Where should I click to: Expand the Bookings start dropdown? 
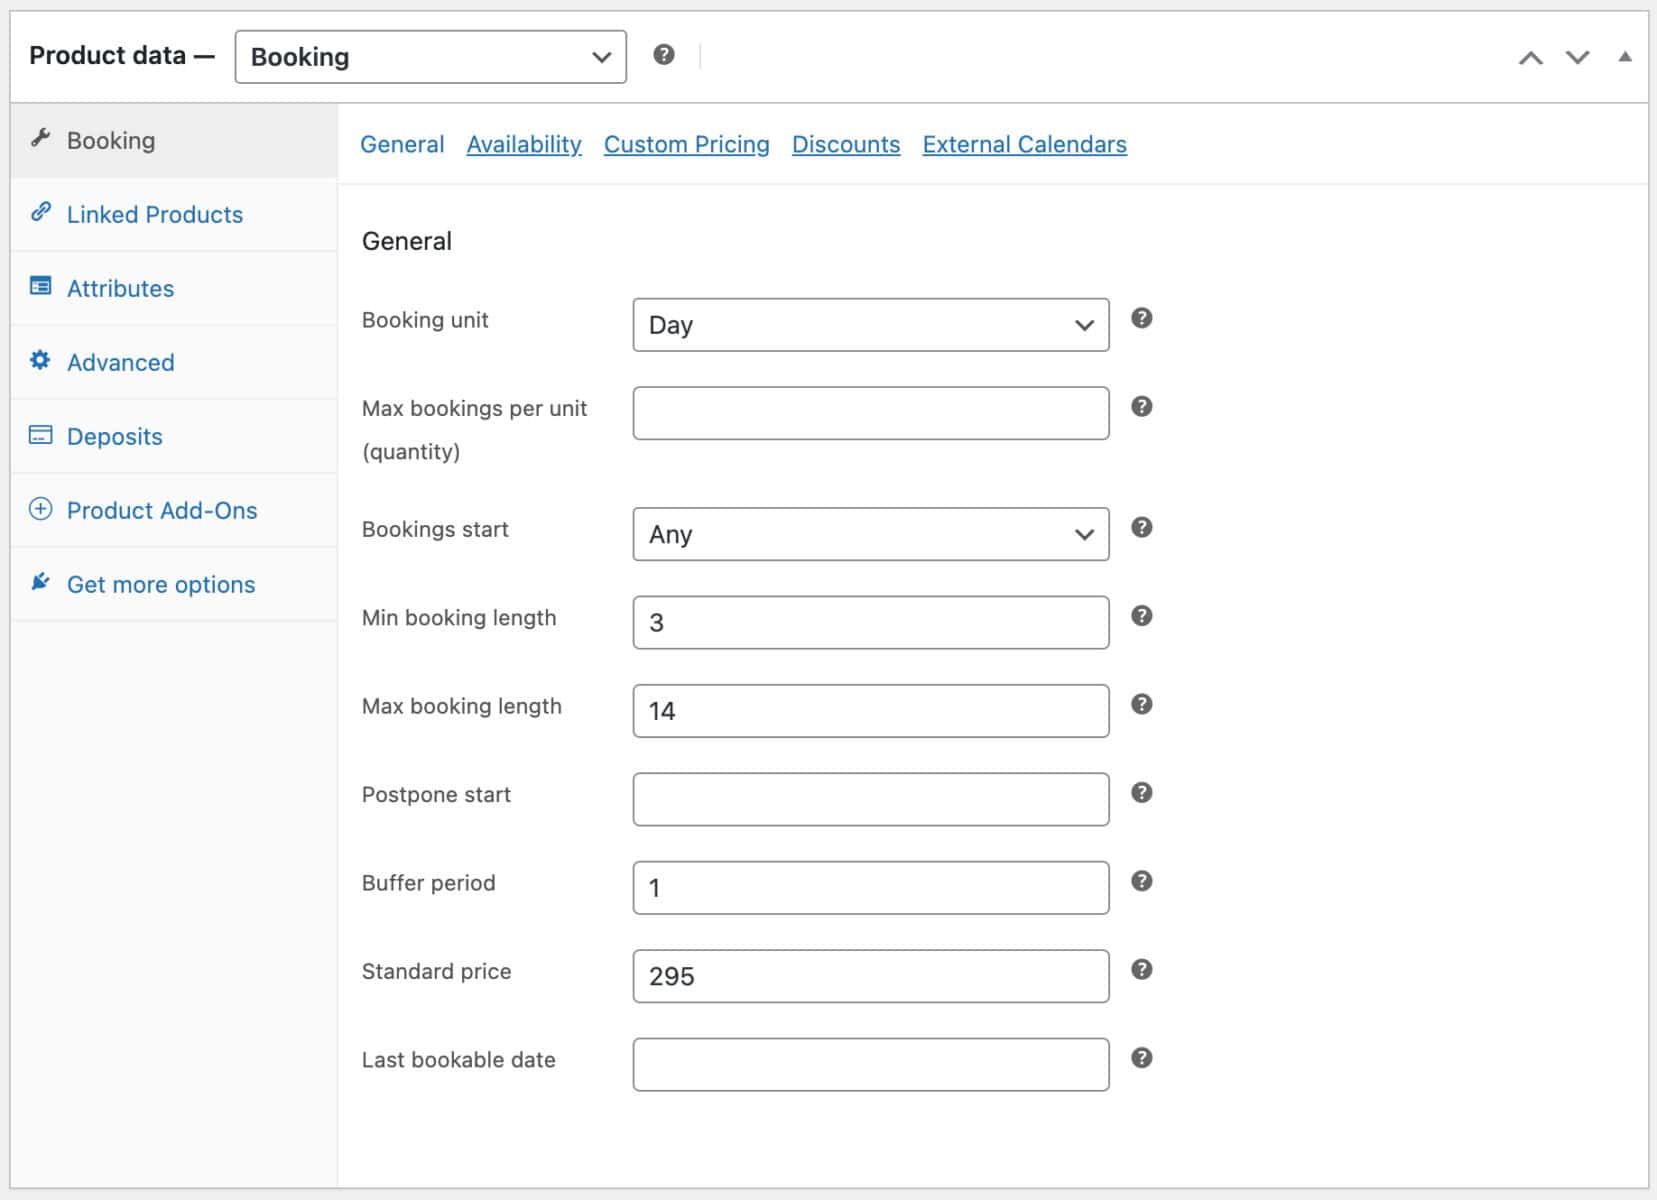(870, 534)
